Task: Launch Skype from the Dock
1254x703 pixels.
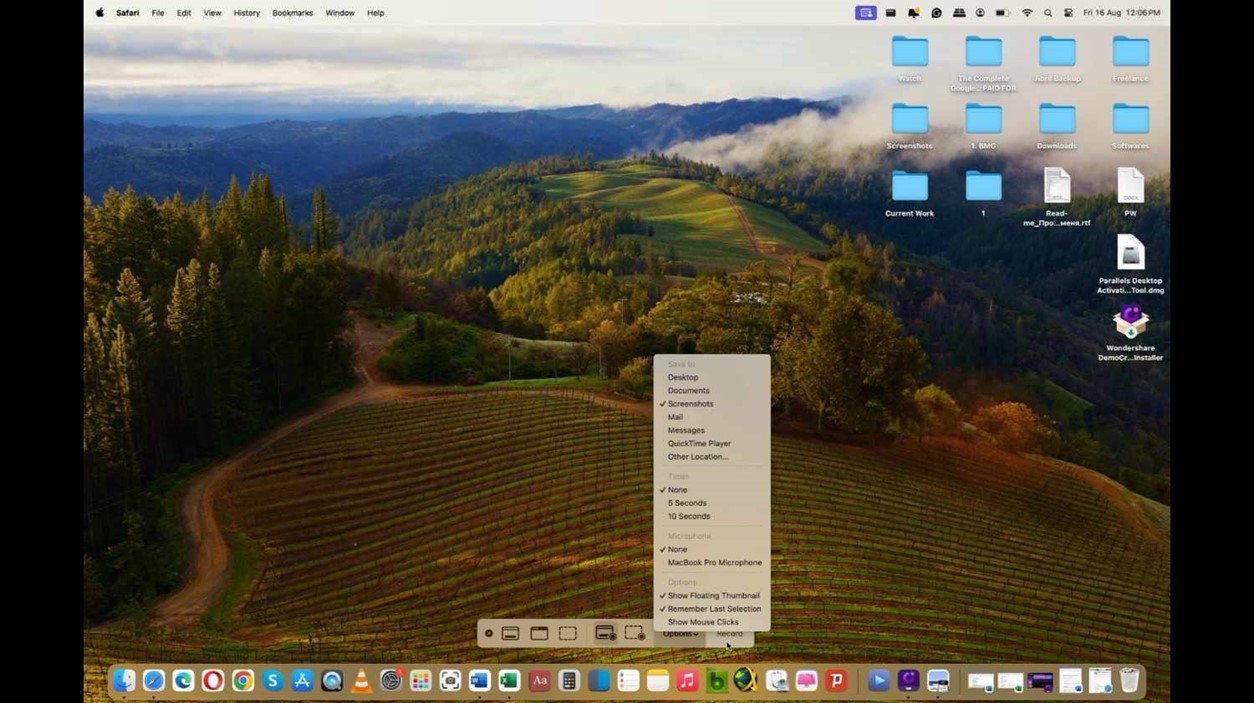Action: click(x=272, y=681)
